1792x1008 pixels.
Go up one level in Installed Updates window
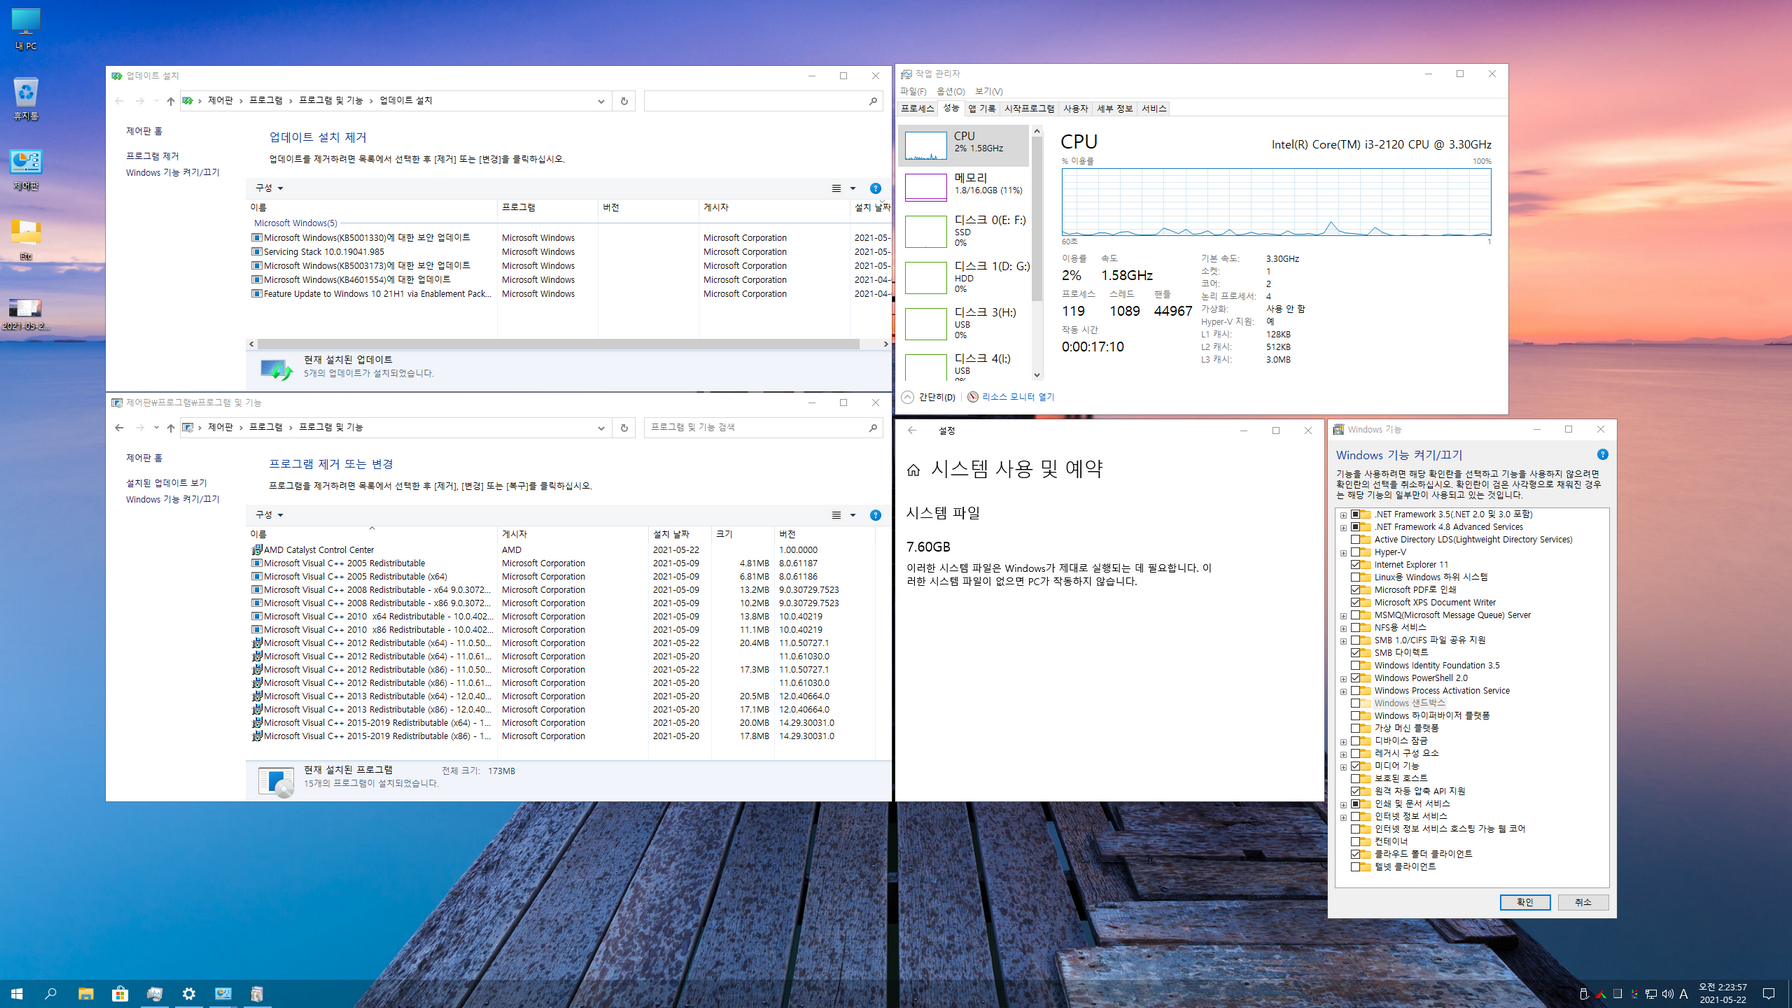click(x=170, y=101)
